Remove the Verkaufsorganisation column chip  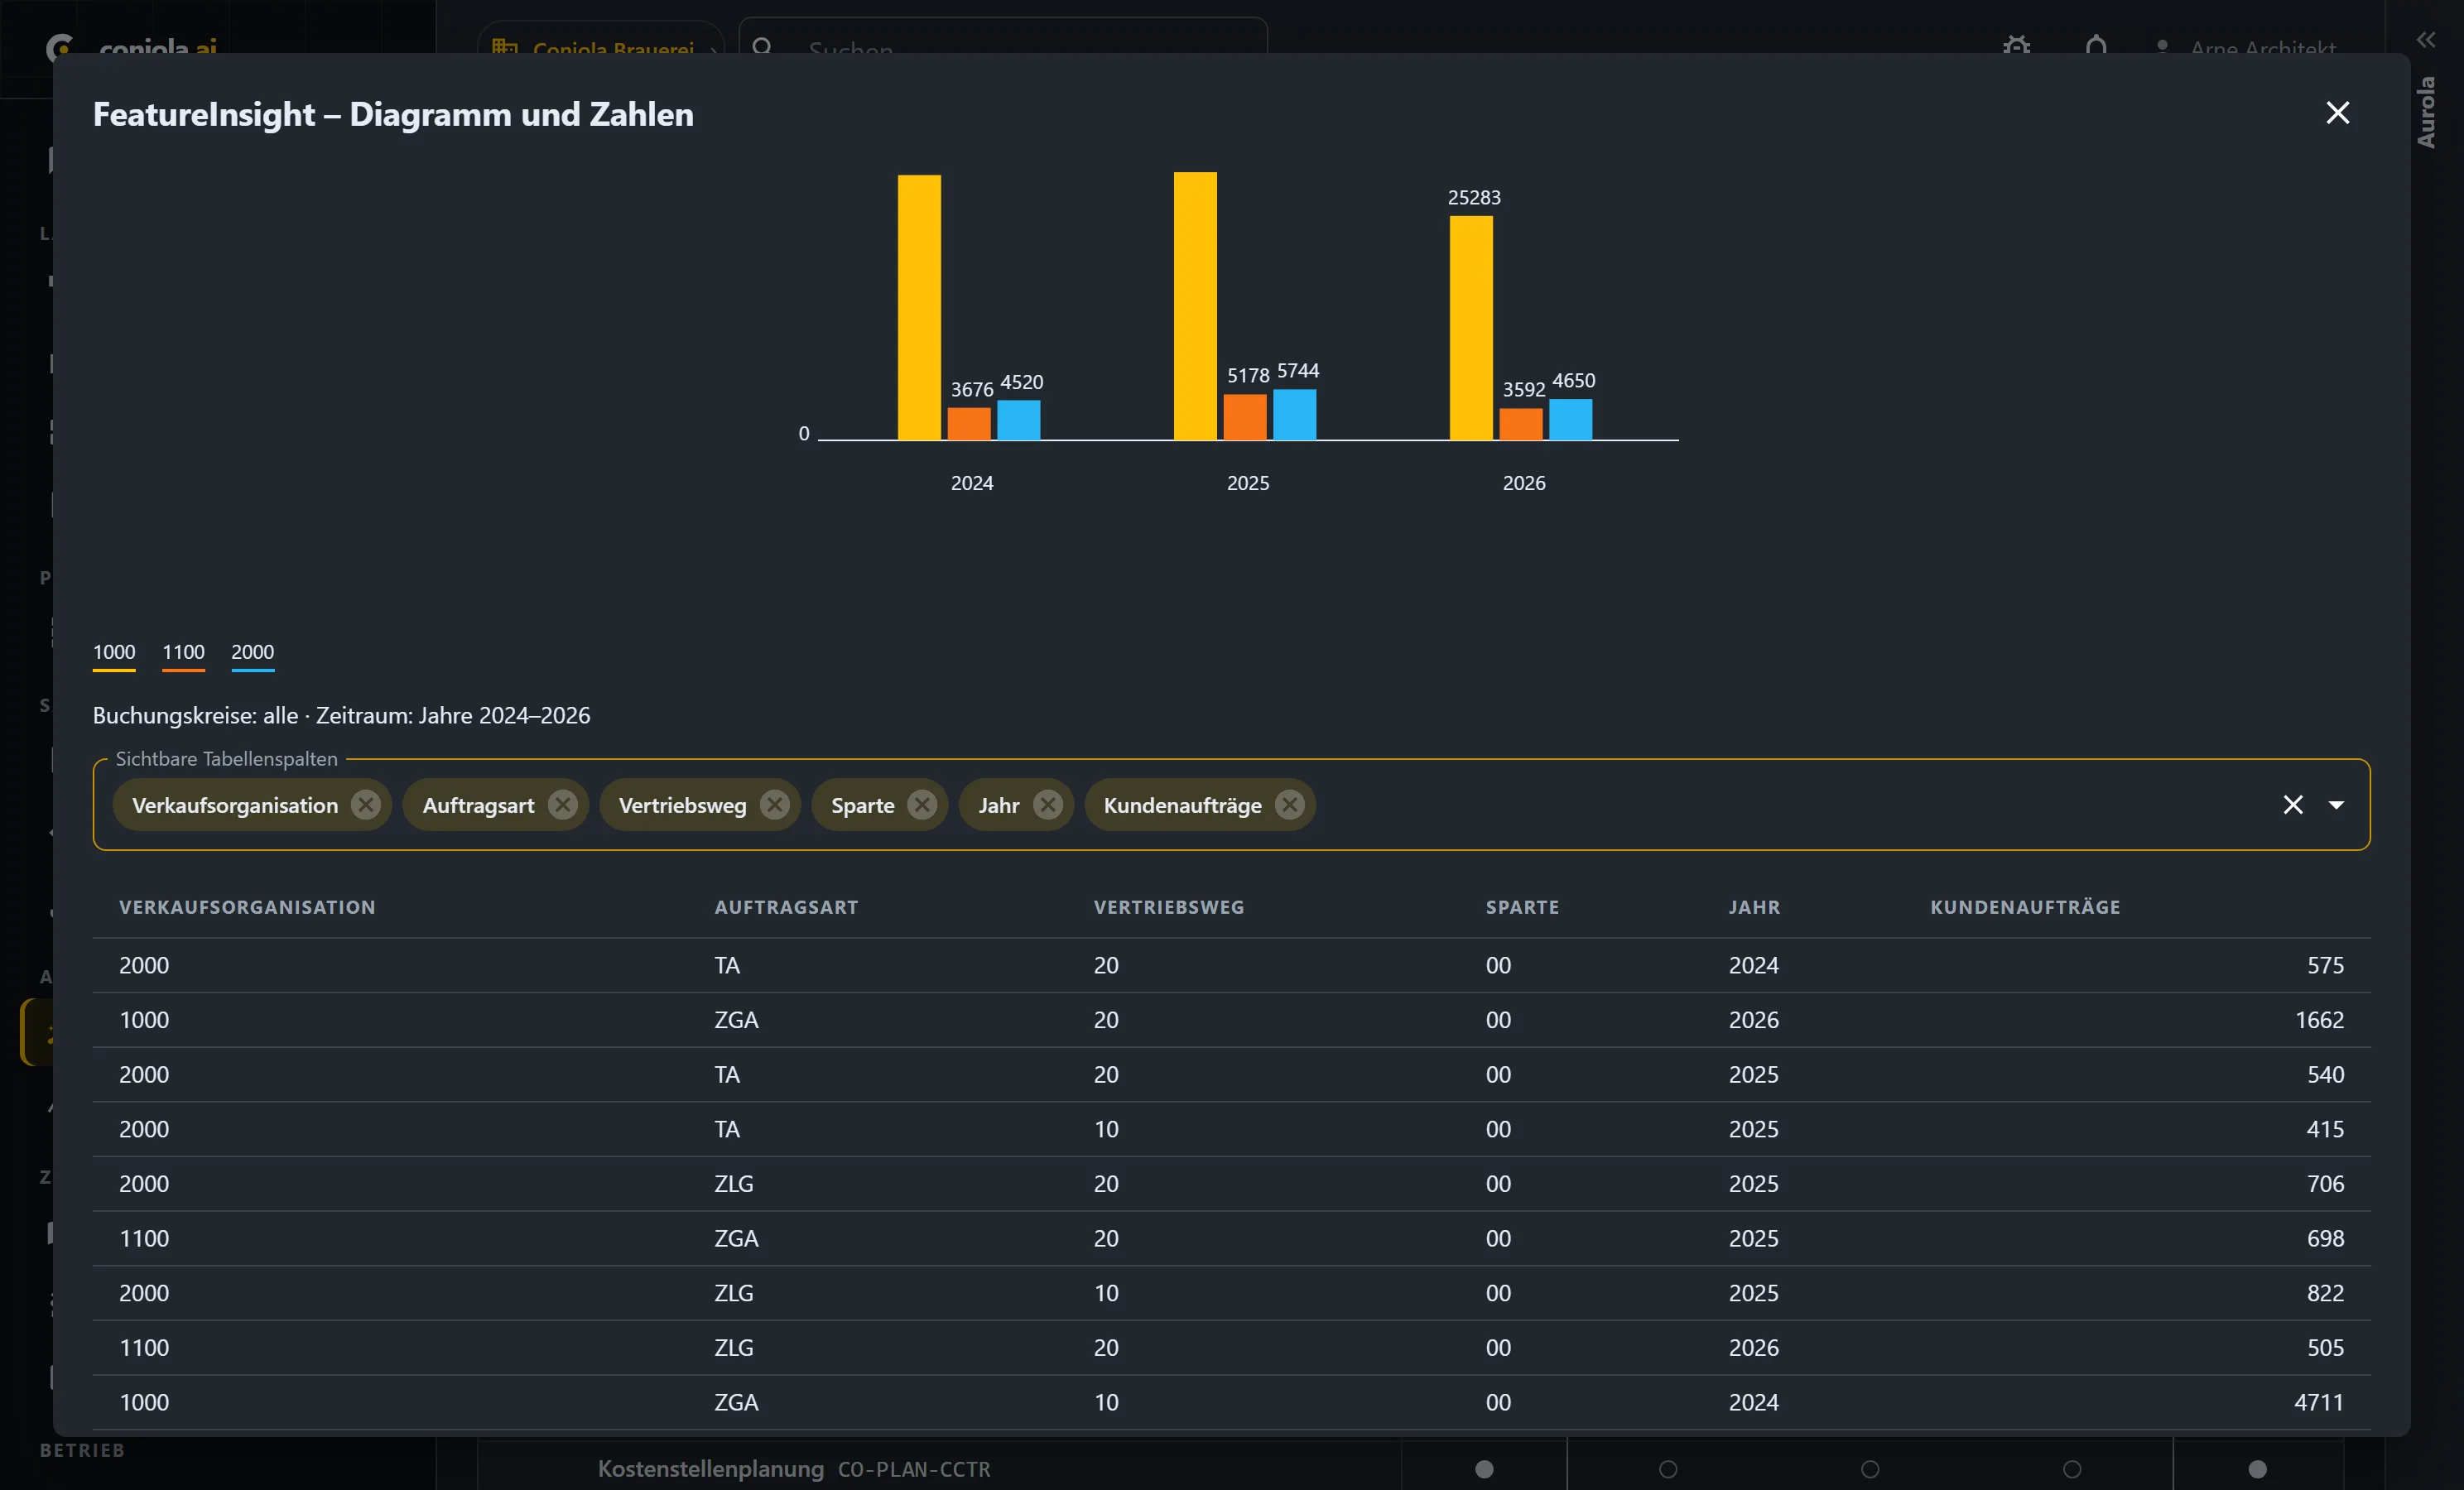tap(366, 805)
